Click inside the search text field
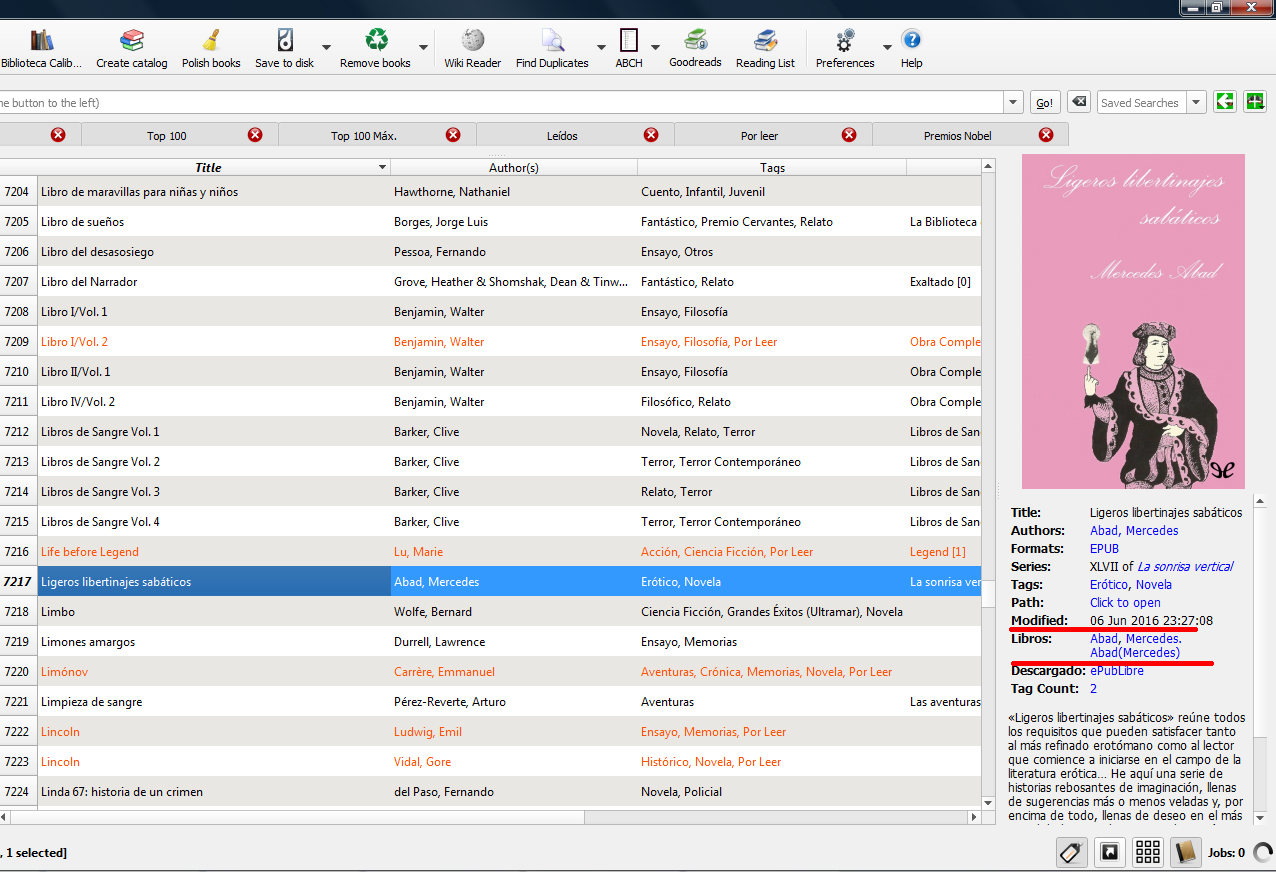The image size is (1276, 872). [501, 103]
